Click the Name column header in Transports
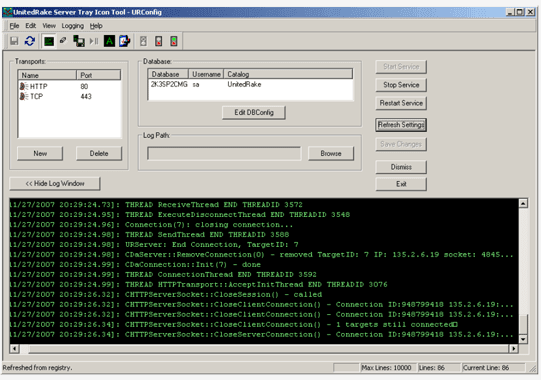Screen dimensions: 541x380 pos(47,75)
